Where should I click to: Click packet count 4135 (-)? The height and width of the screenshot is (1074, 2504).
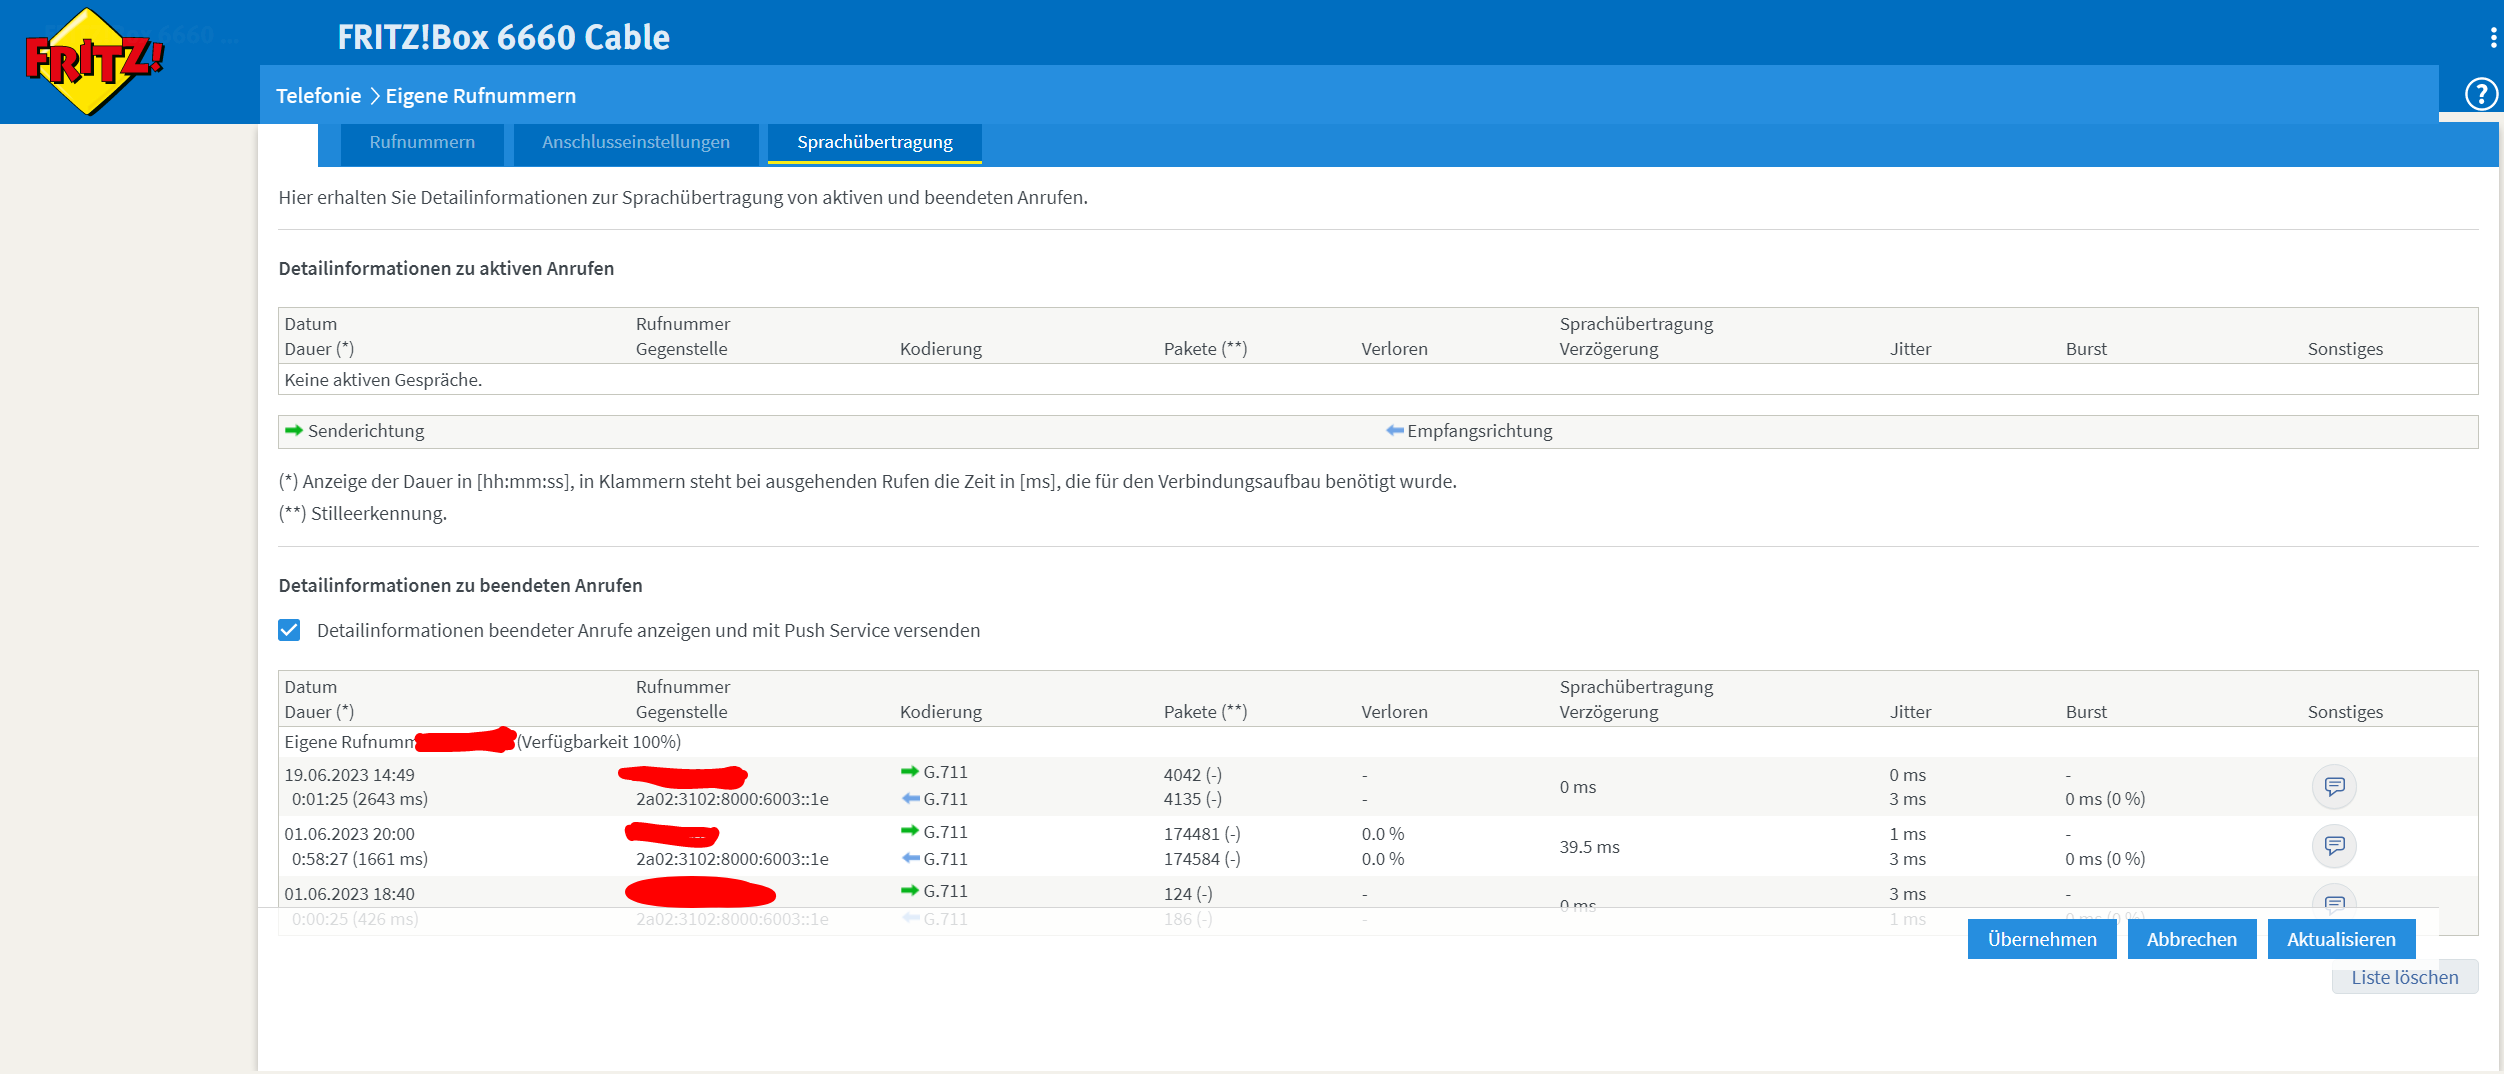[x=1193, y=799]
